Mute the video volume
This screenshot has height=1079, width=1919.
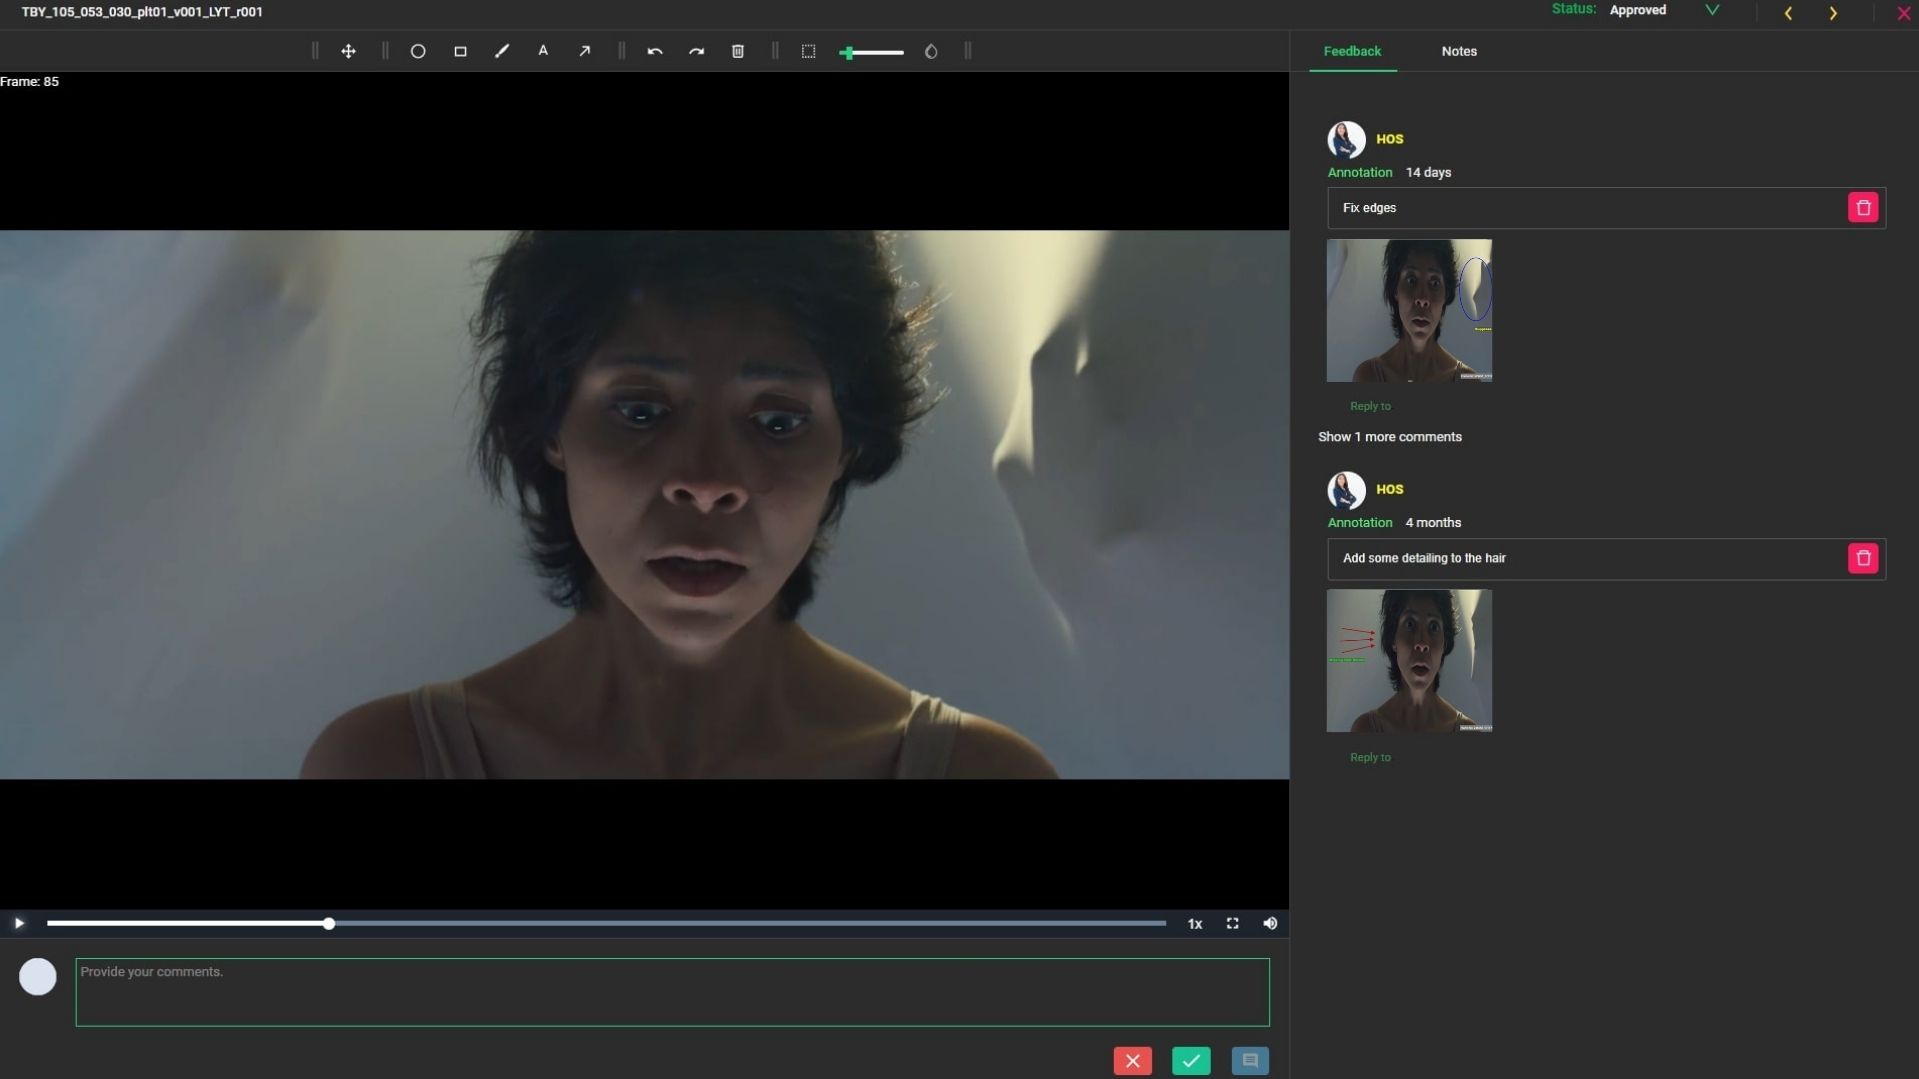[1269, 923]
